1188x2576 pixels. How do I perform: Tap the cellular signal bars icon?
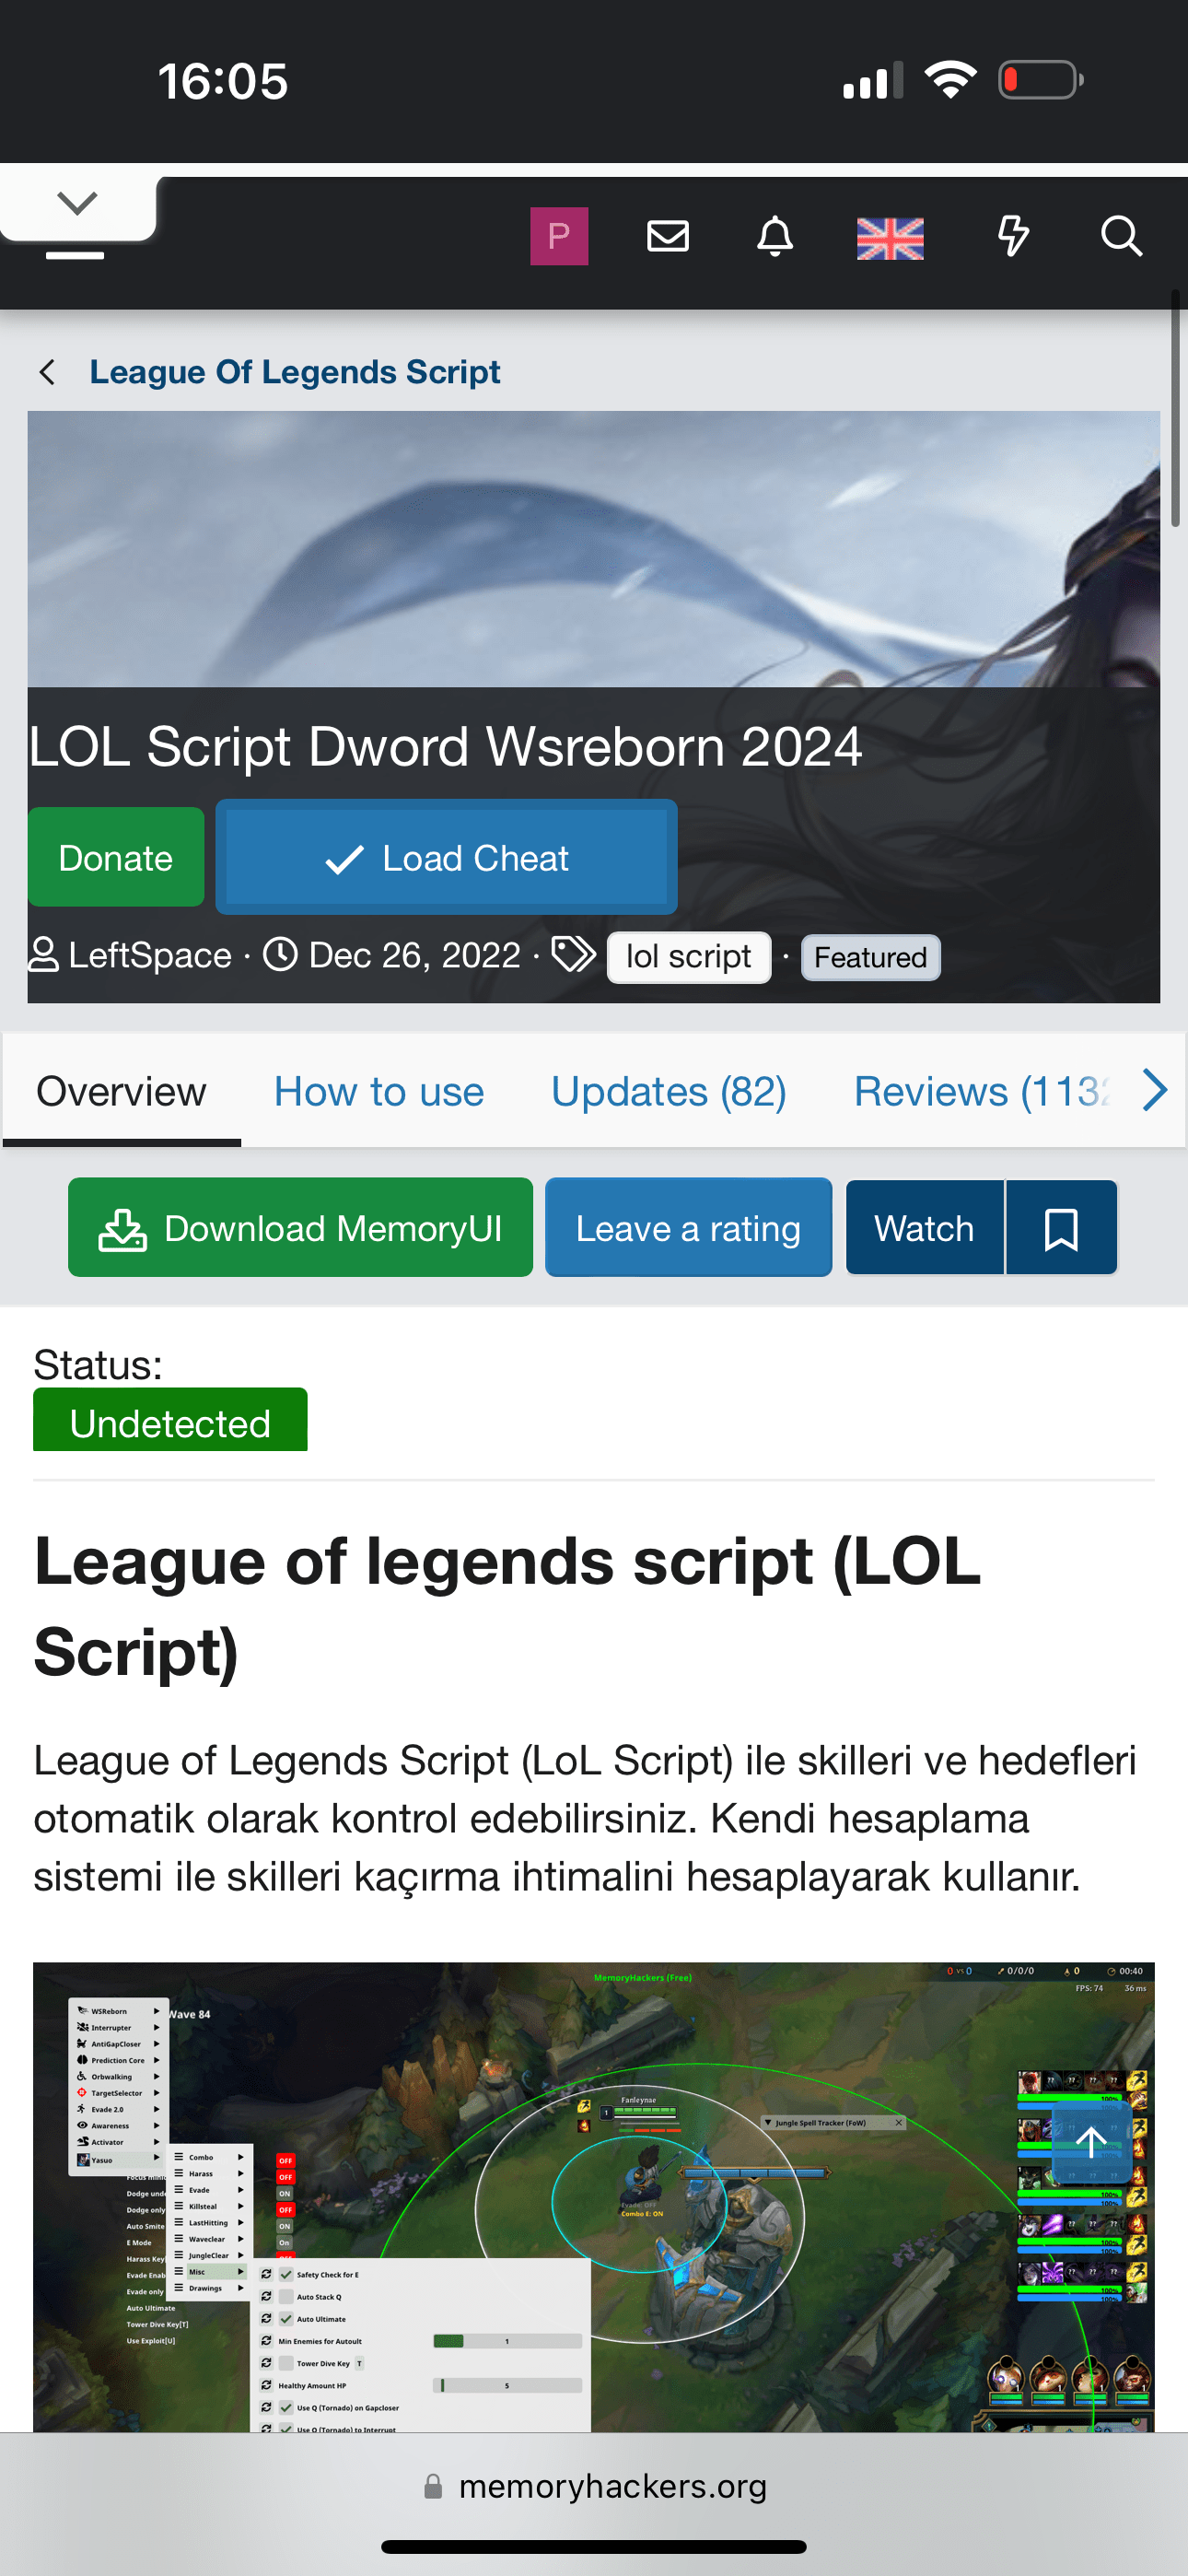pos(872,80)
